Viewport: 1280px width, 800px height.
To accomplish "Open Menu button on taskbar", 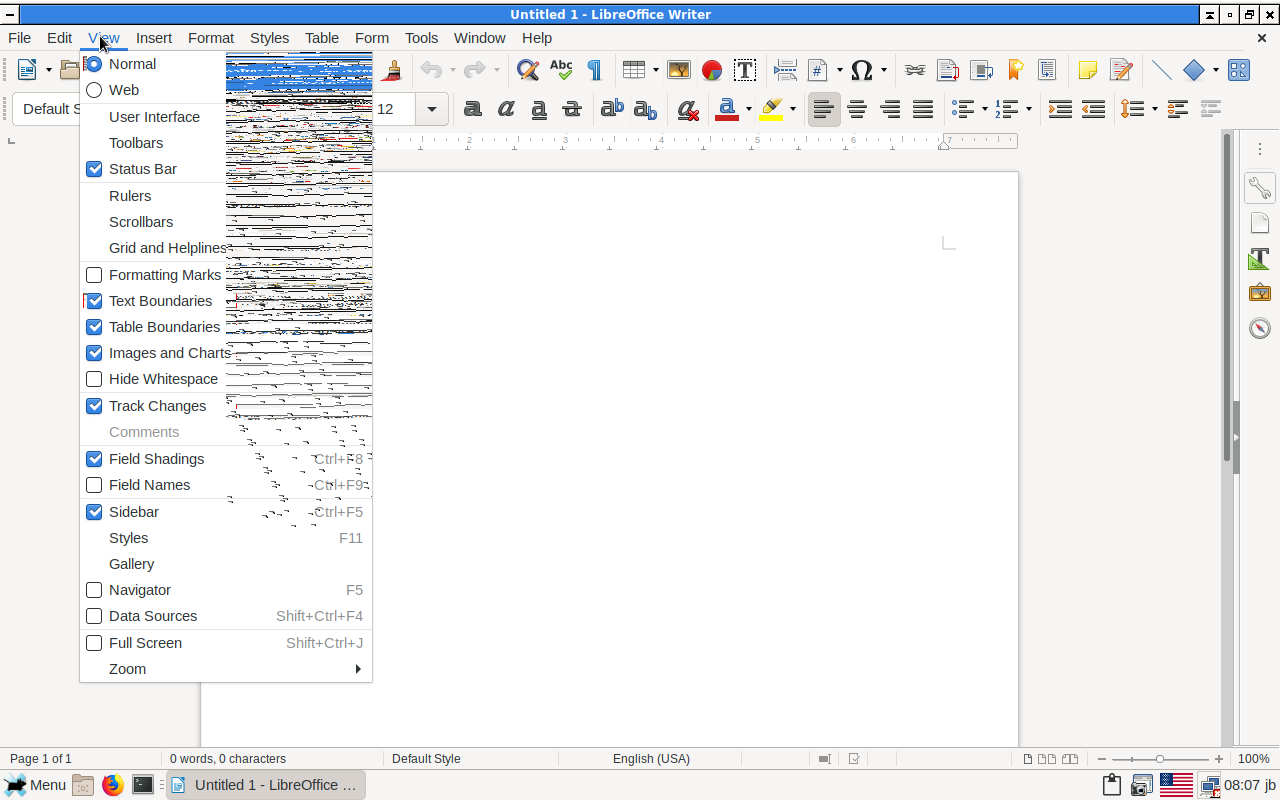I will pos(36,785).
